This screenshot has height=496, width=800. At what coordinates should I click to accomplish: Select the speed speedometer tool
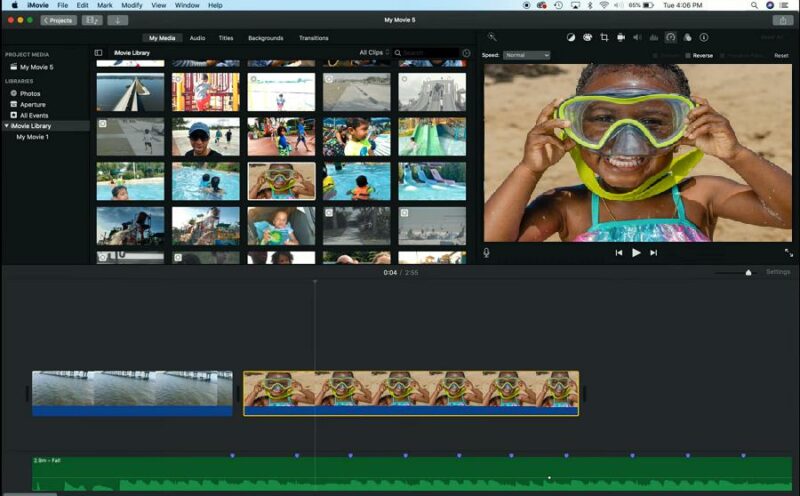click(x=670, y=37)
